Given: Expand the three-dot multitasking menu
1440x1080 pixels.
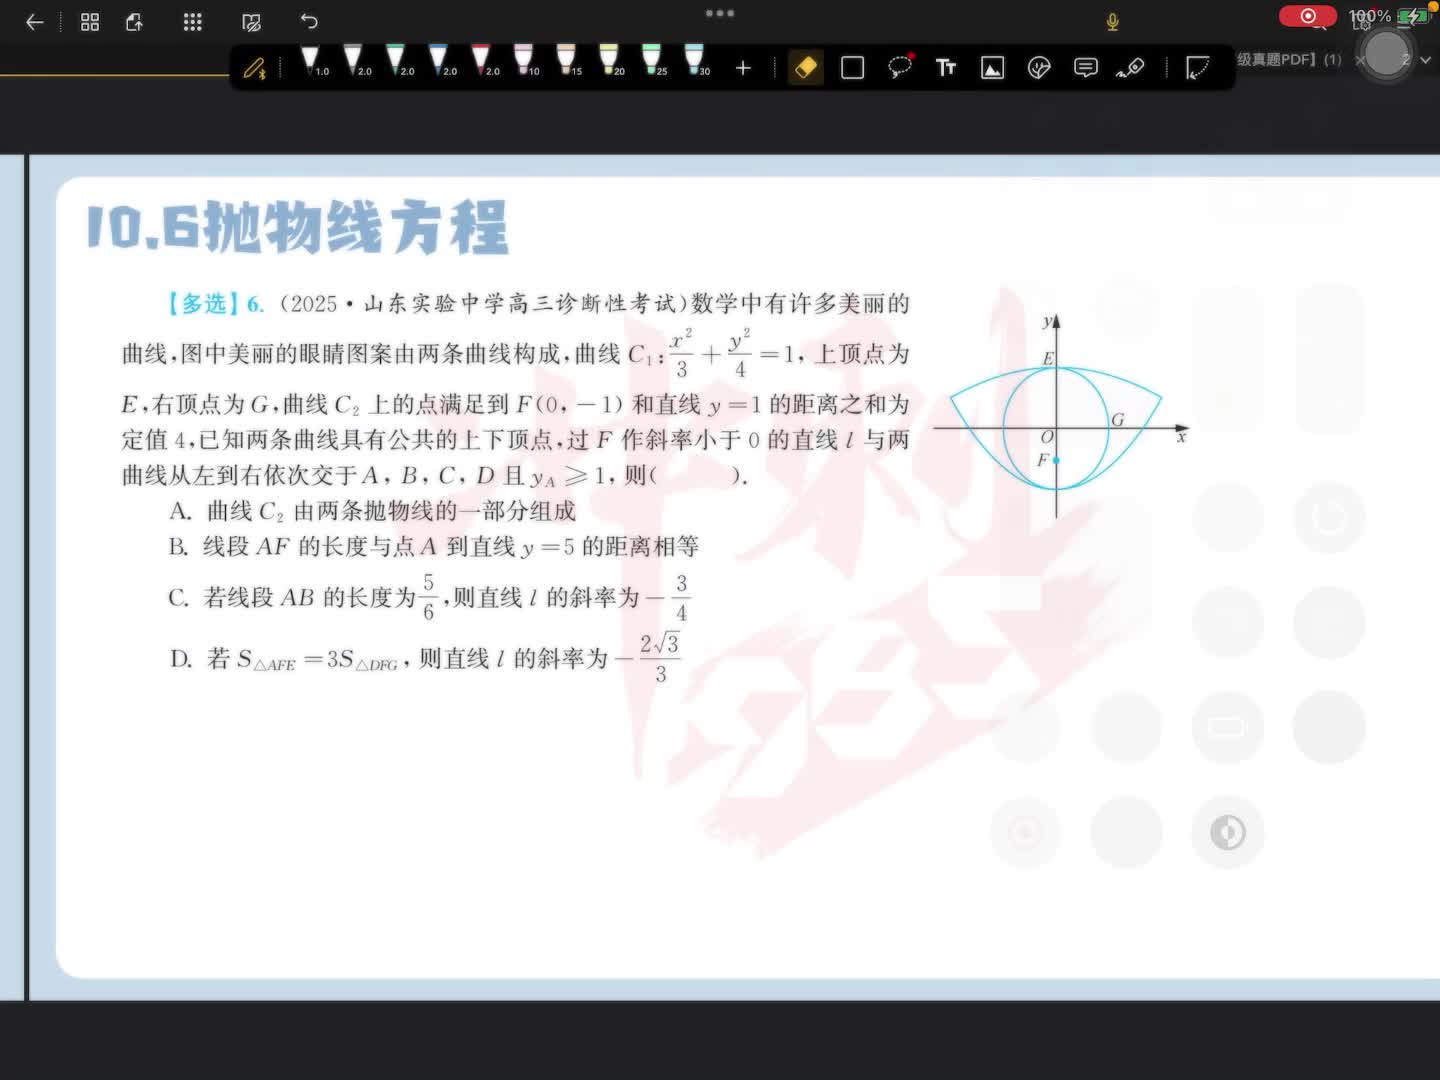Looking at the screenshot, I should pyautogui.click(x=719, y=13).
